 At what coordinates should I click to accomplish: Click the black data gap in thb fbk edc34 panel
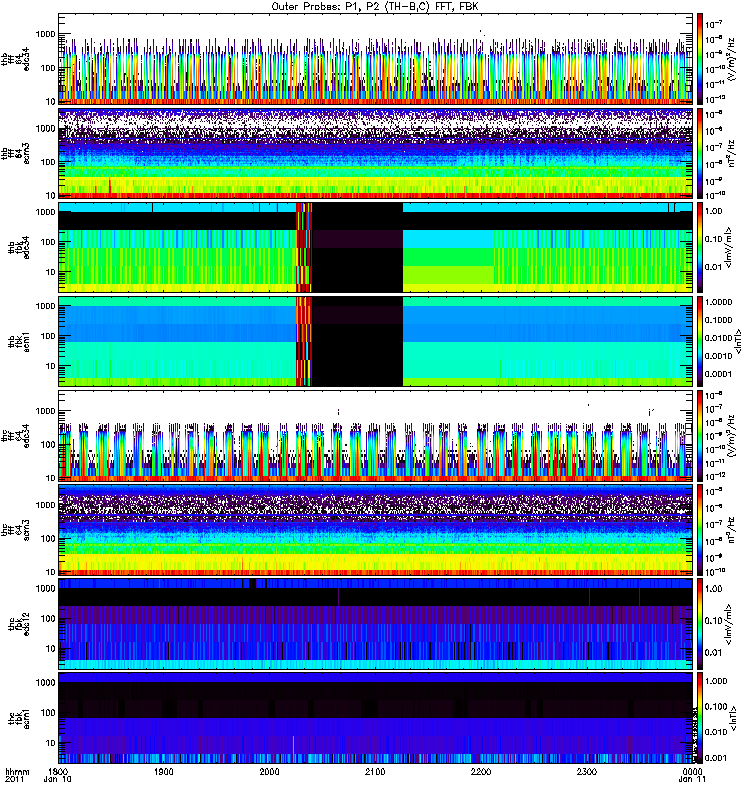357,247
